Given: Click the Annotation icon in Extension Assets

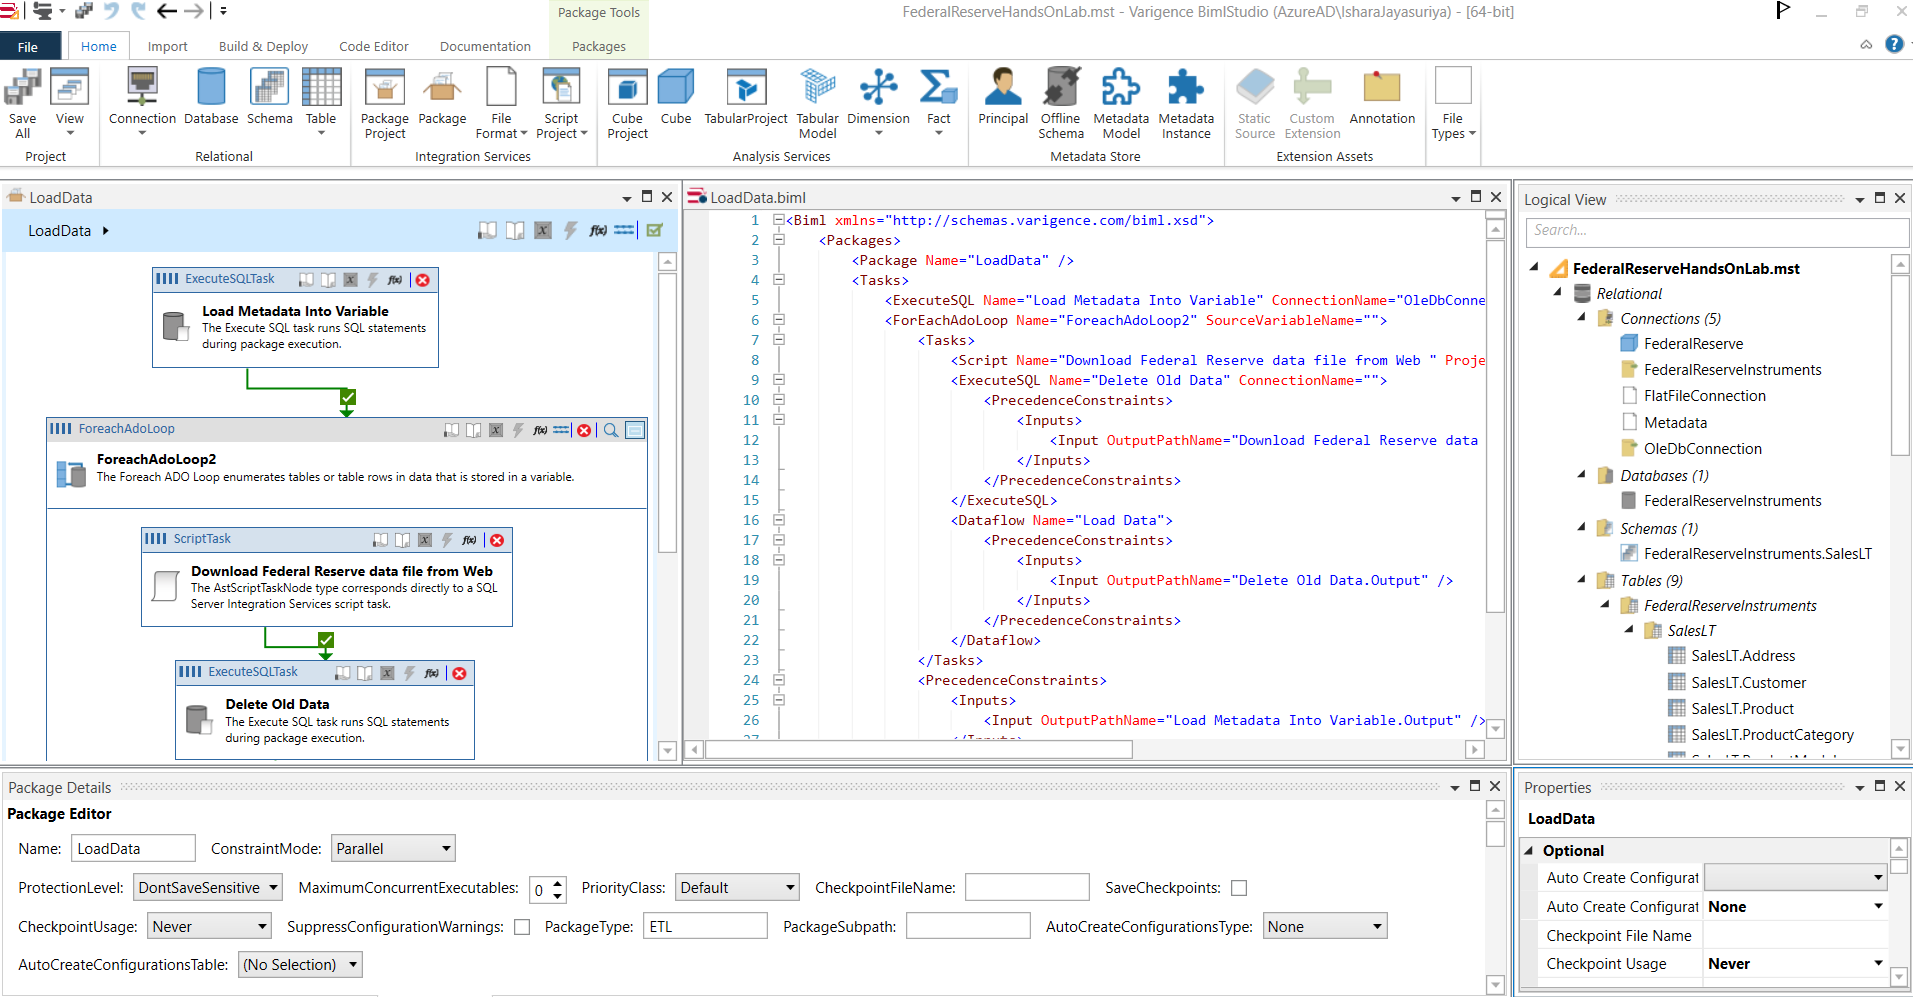Looking at the screenshot, I should pos(1381,100).
